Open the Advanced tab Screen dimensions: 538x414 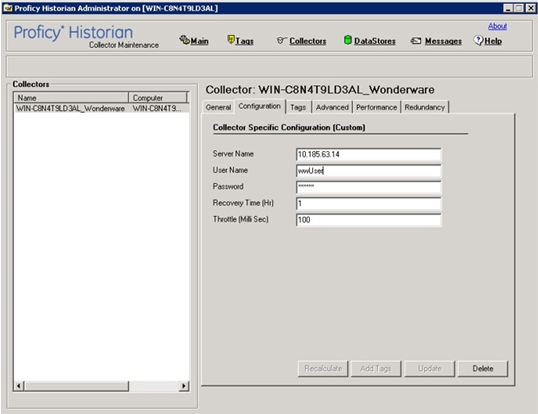[x=332, y=107]
